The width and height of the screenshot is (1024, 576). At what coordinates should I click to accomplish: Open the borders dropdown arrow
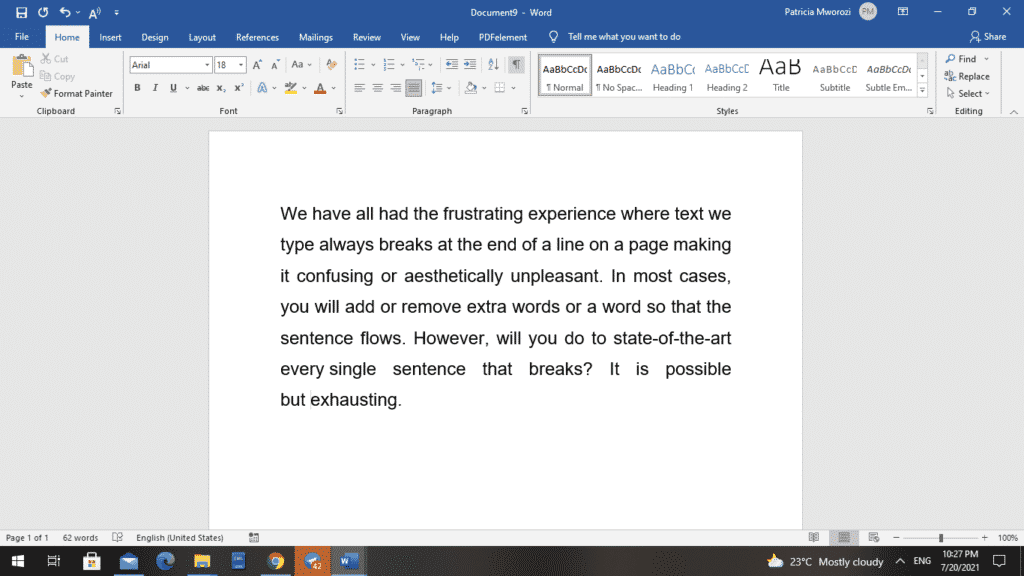coord(514,88)
